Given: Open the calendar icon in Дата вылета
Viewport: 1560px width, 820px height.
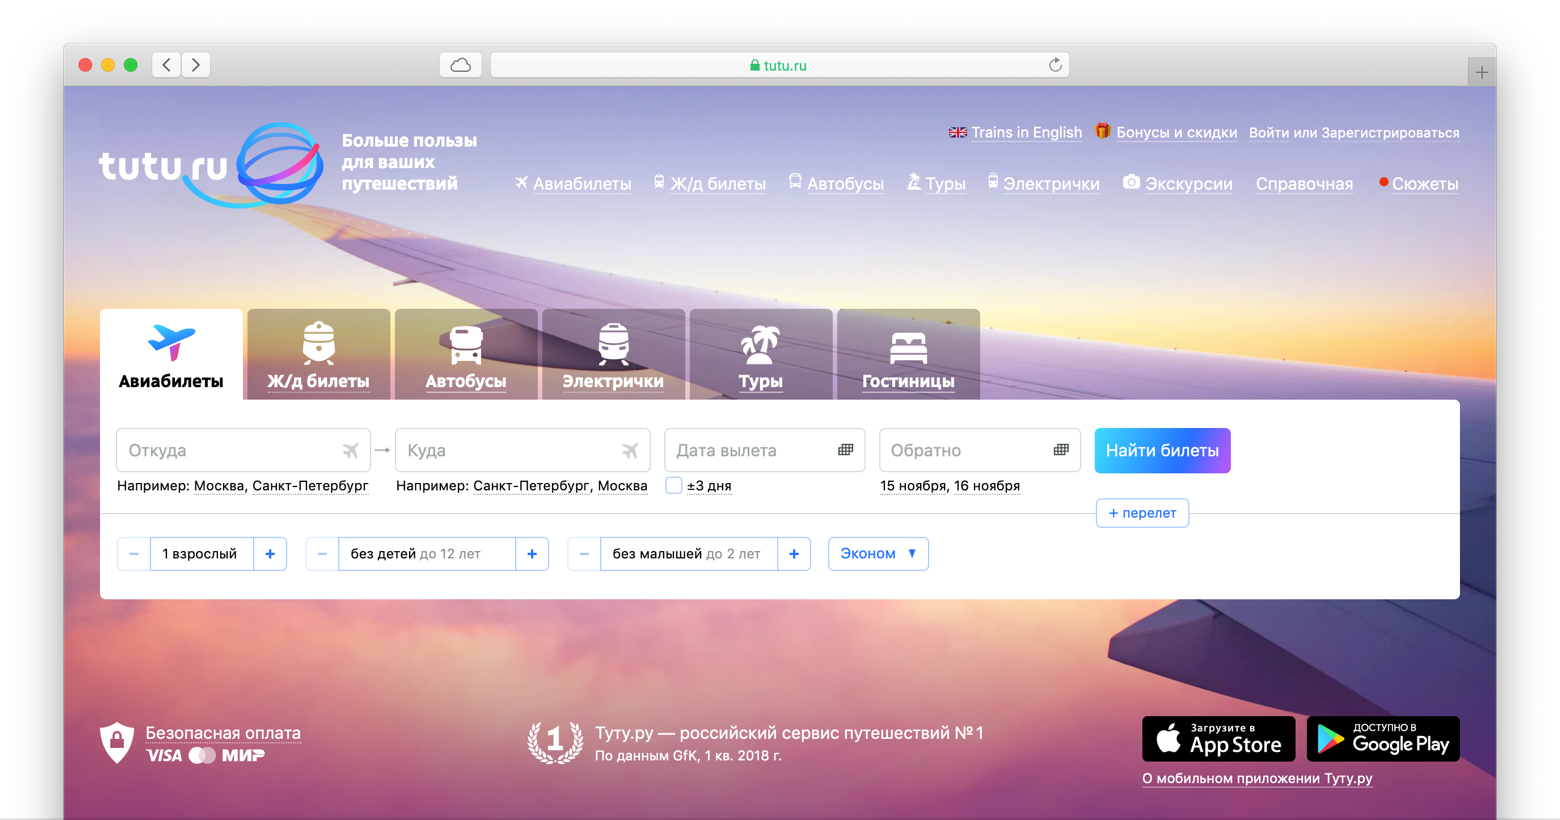Looking at the screenshot, I should (x=846, y=450).
